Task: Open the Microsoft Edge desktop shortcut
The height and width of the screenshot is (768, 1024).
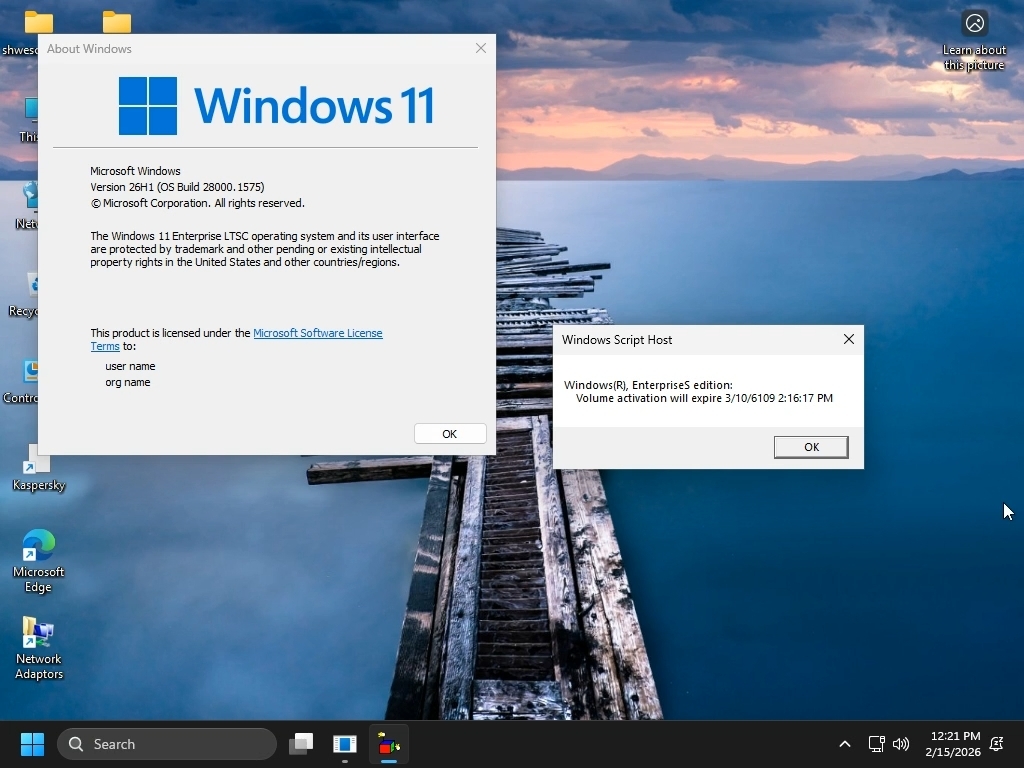Action: point(38,560)
